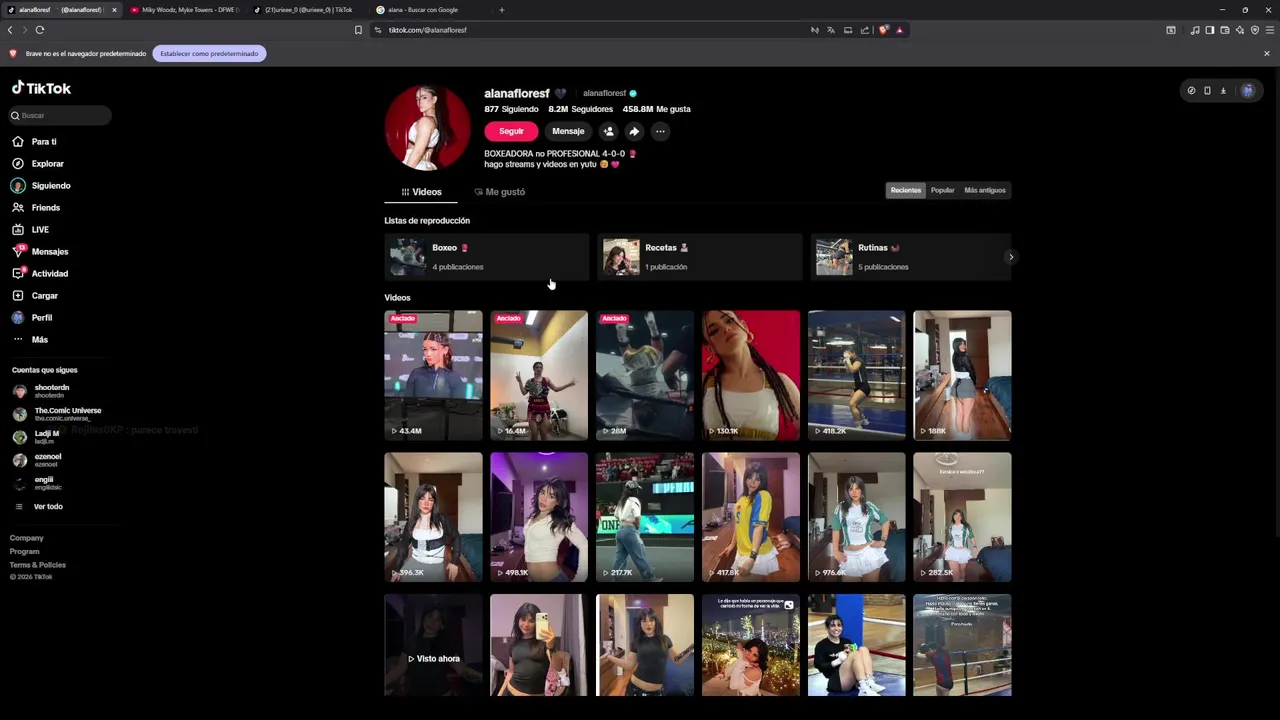Dismiss the default browser infobar

(1267, 54)
